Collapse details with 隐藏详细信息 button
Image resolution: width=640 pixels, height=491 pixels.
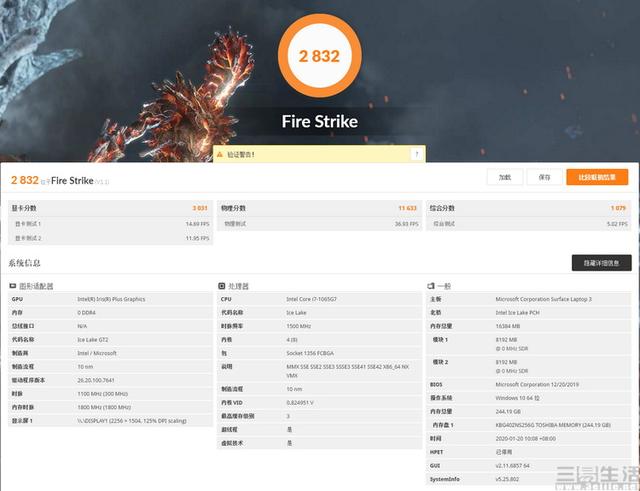[601, 262]
